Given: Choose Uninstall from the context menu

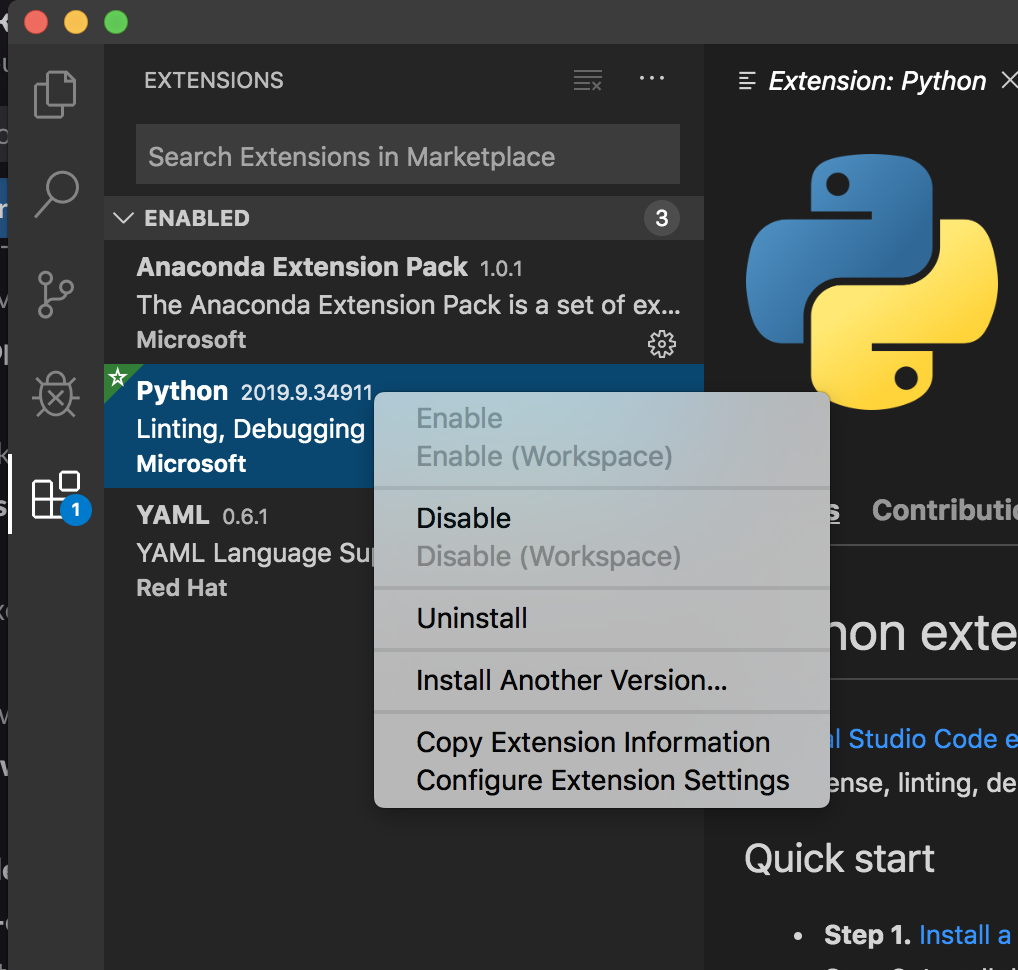Looking at the screenshot, I should tap(472, 618).
